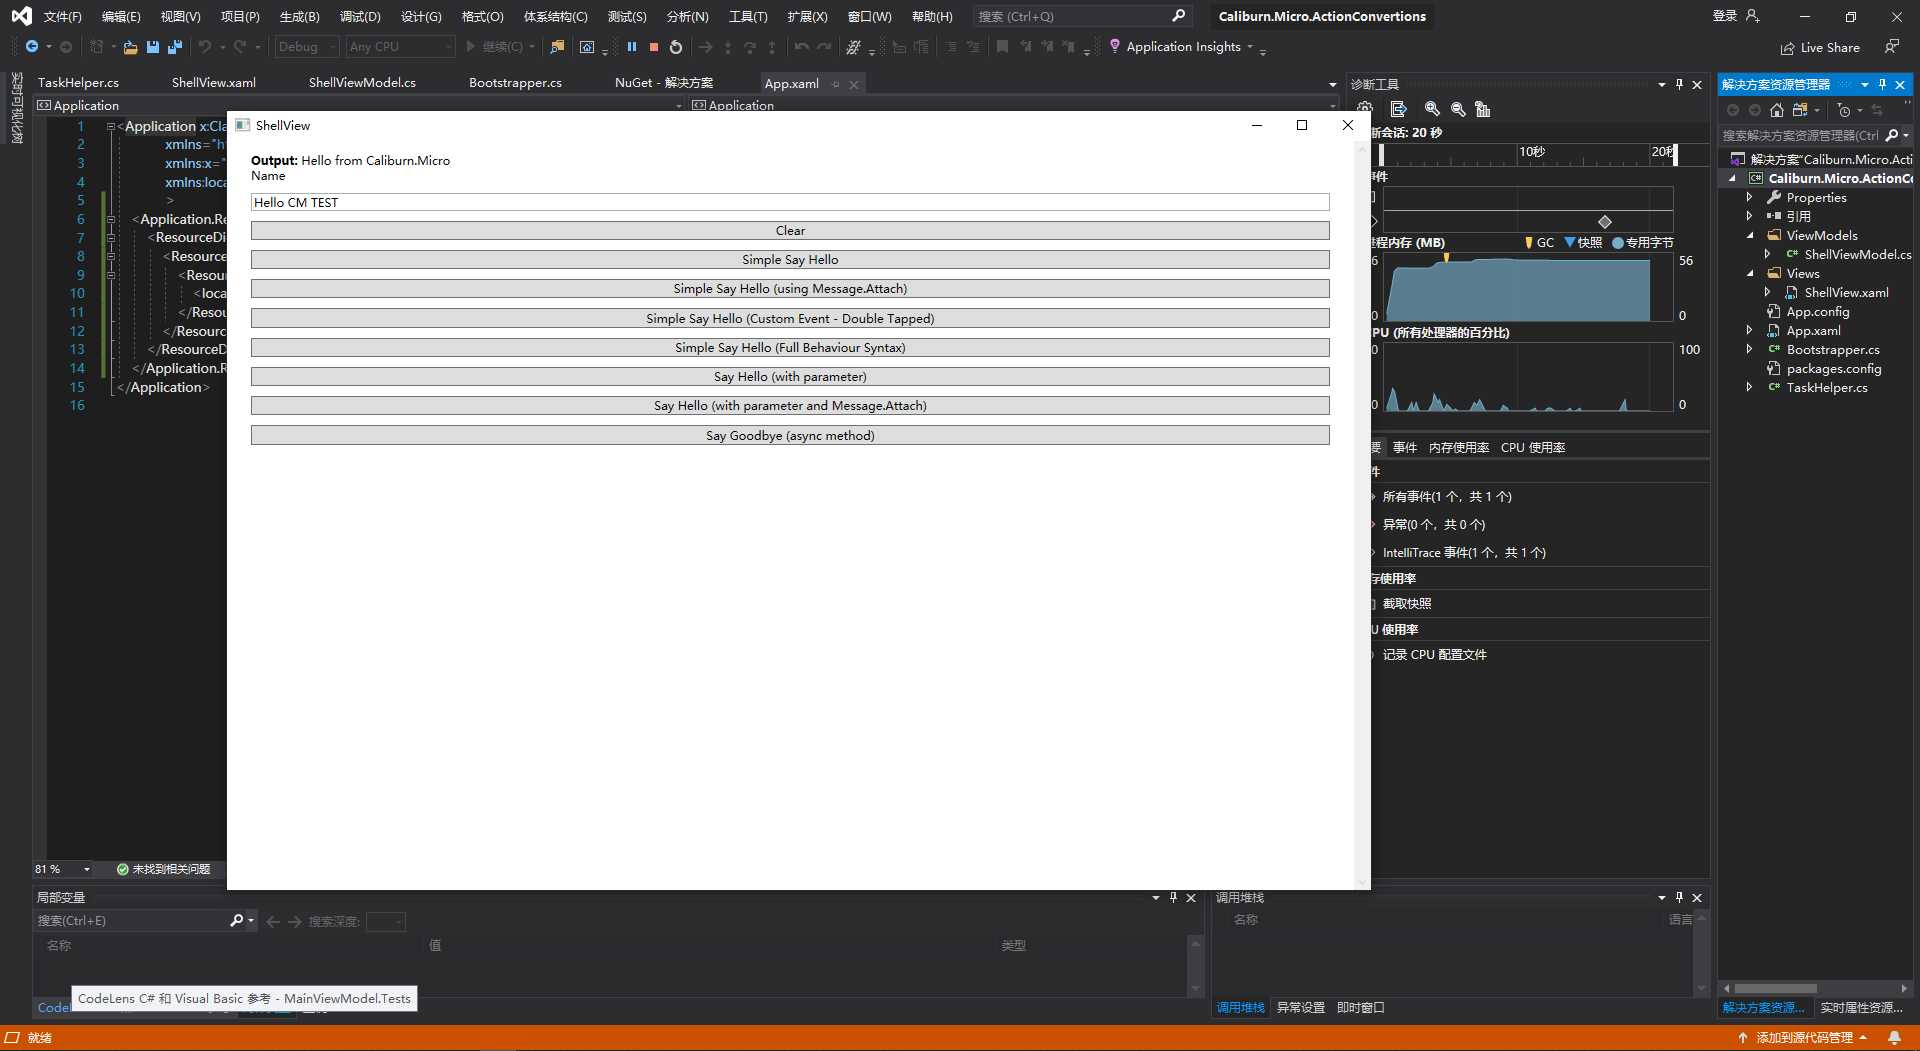The width and height of the screenshot is (1920, 1051).
Task: Click the diagnostics timeline right selection handle
Action: coord(1675,154)
